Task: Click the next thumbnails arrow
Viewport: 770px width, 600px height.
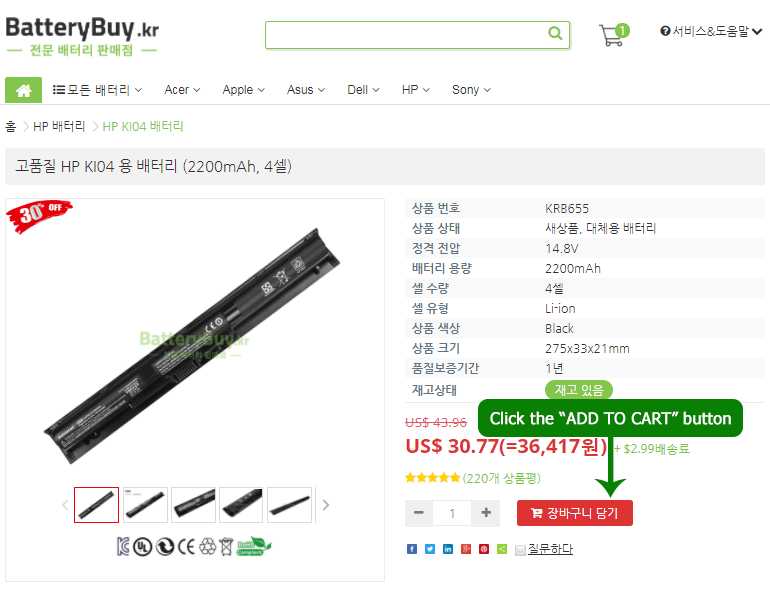Action: tap(326, 505)
